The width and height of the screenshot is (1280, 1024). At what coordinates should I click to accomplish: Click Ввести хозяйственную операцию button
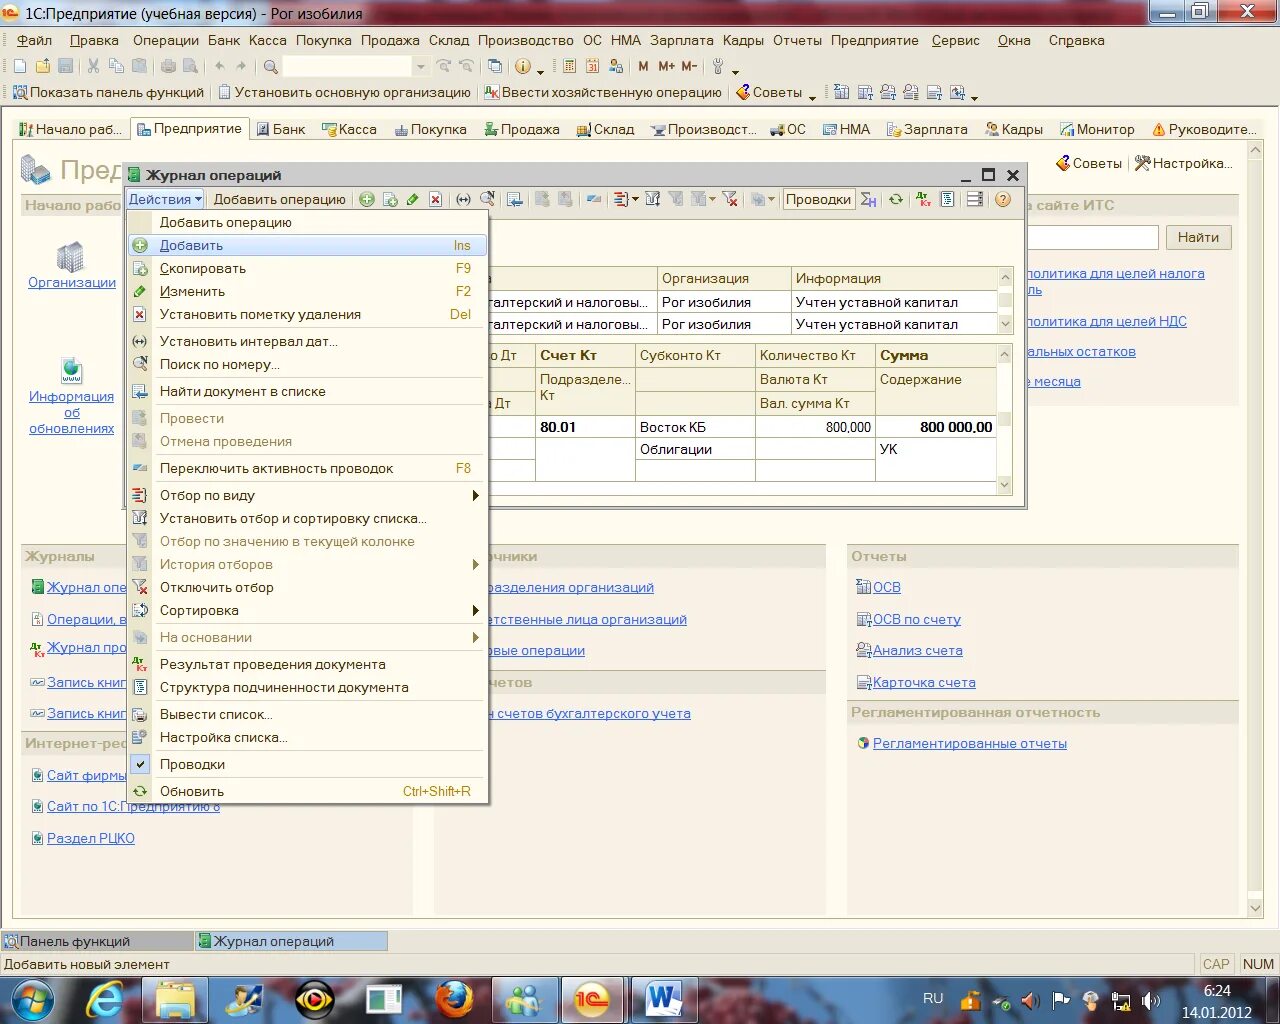(x=604, y=92)
